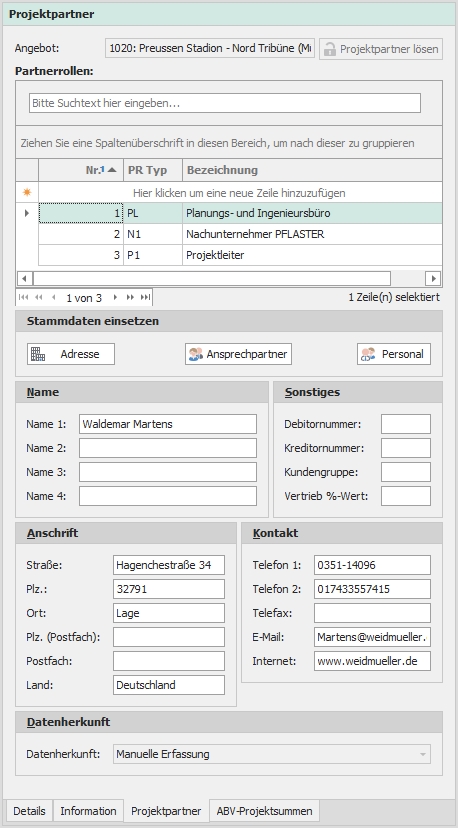Select the Projektpartner tab
This screenshot has height=828, width=458.
166,811
